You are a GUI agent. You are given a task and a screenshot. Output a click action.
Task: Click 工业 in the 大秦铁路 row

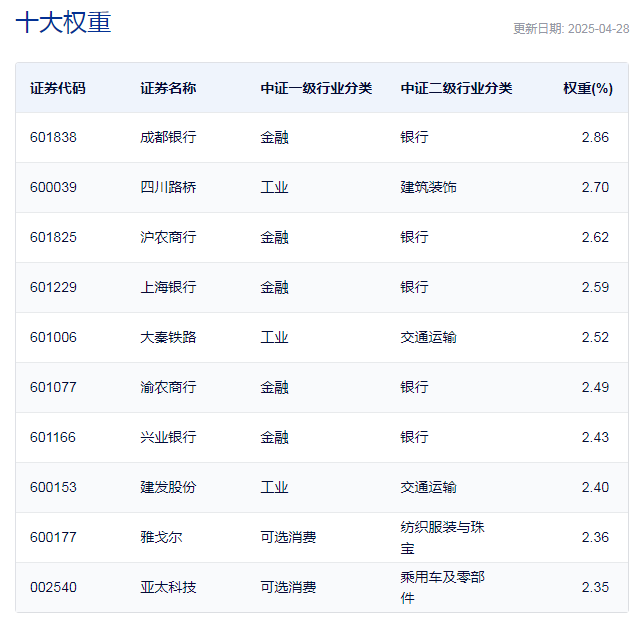[274, 337]
